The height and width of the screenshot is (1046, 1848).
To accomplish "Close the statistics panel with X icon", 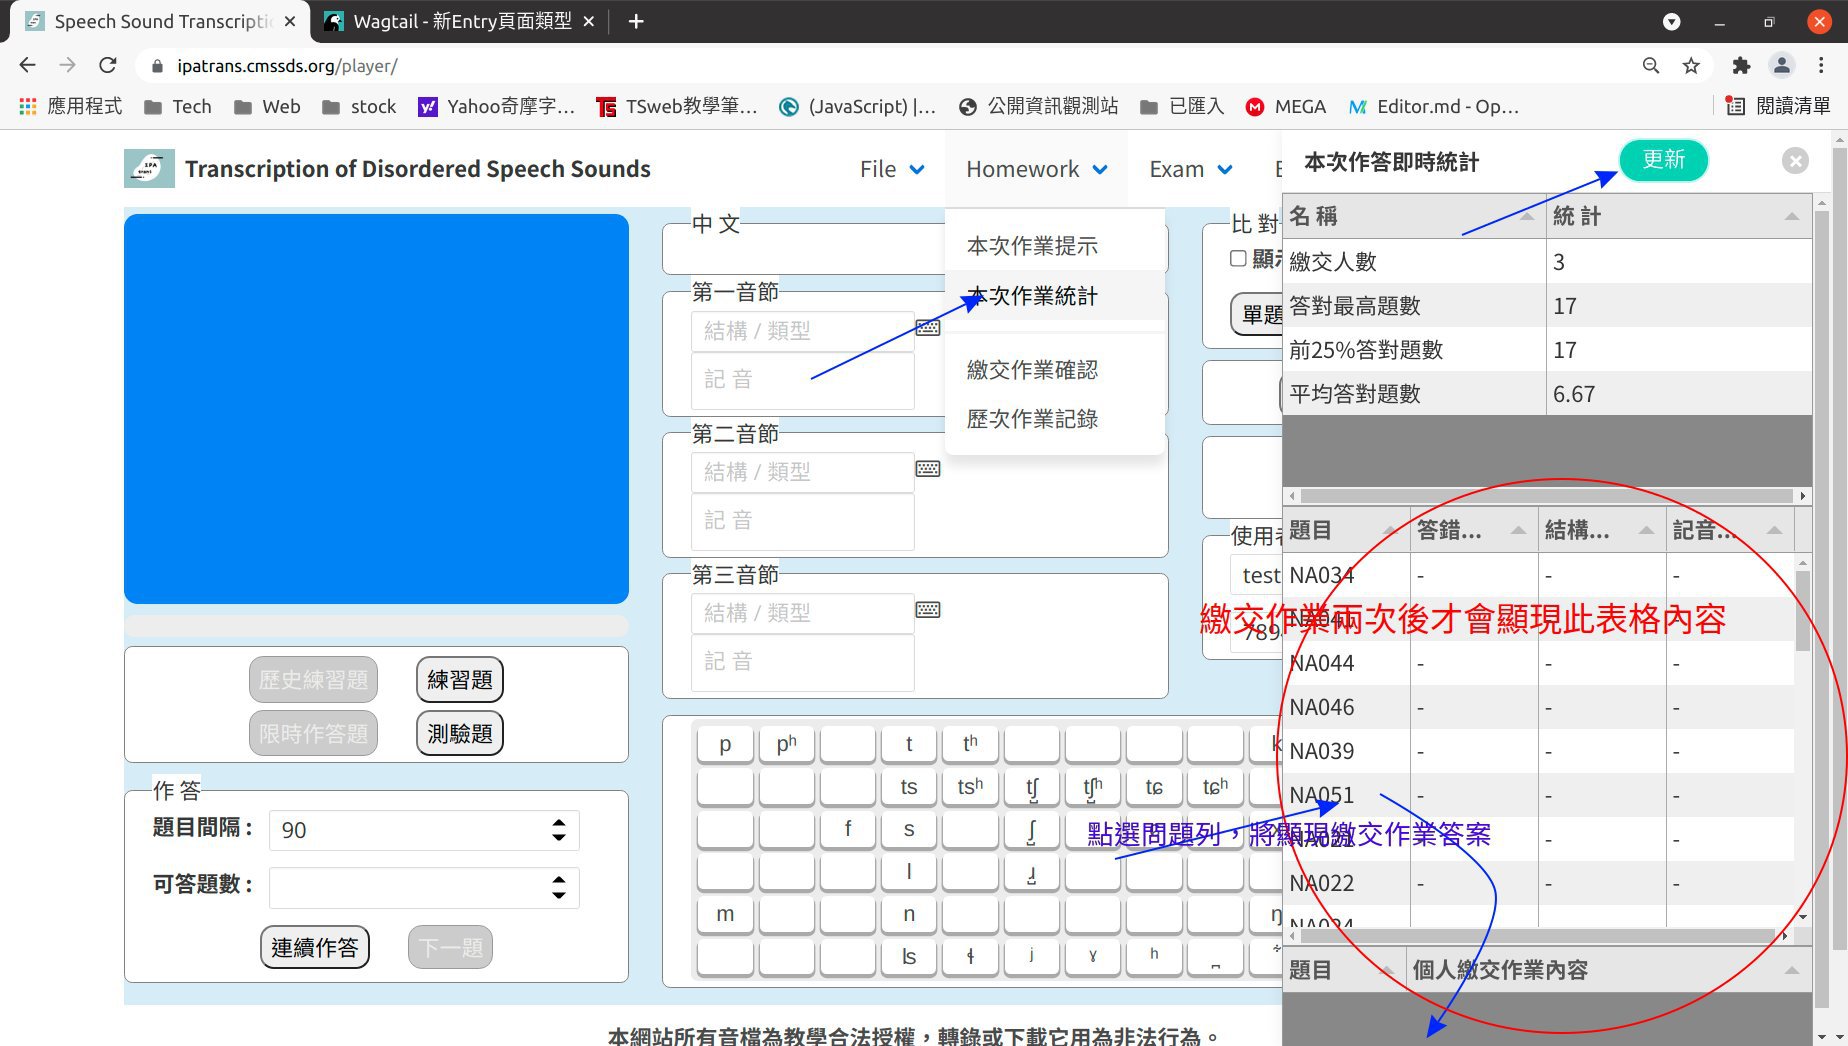I will (x=1795, y=161).
